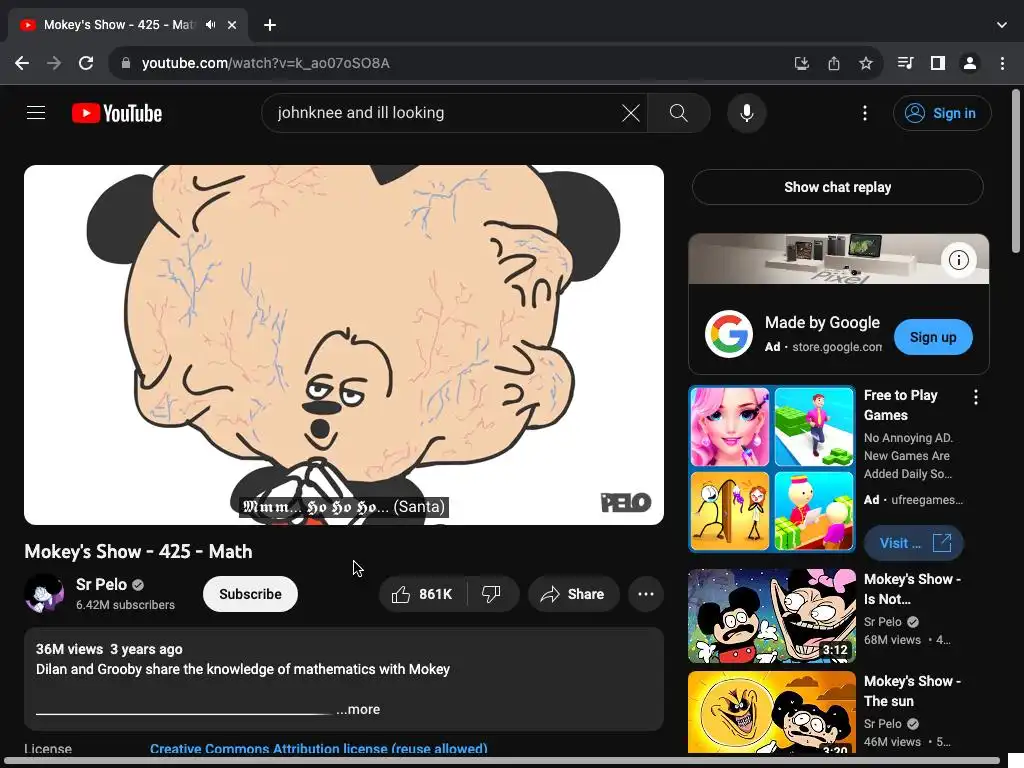
Task: Open Pixel ad banner image
Action: pyautogui.click(x=839, y=259)
